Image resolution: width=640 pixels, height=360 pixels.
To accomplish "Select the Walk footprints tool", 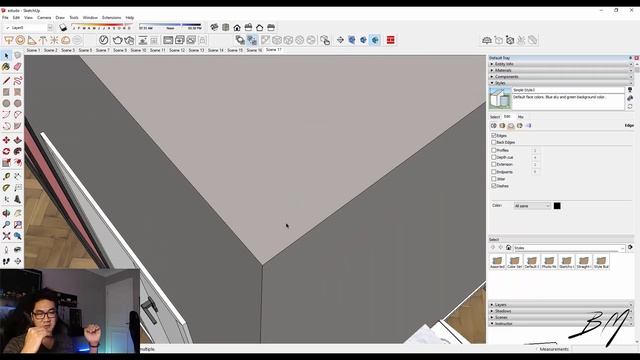I will click(6, 261).
